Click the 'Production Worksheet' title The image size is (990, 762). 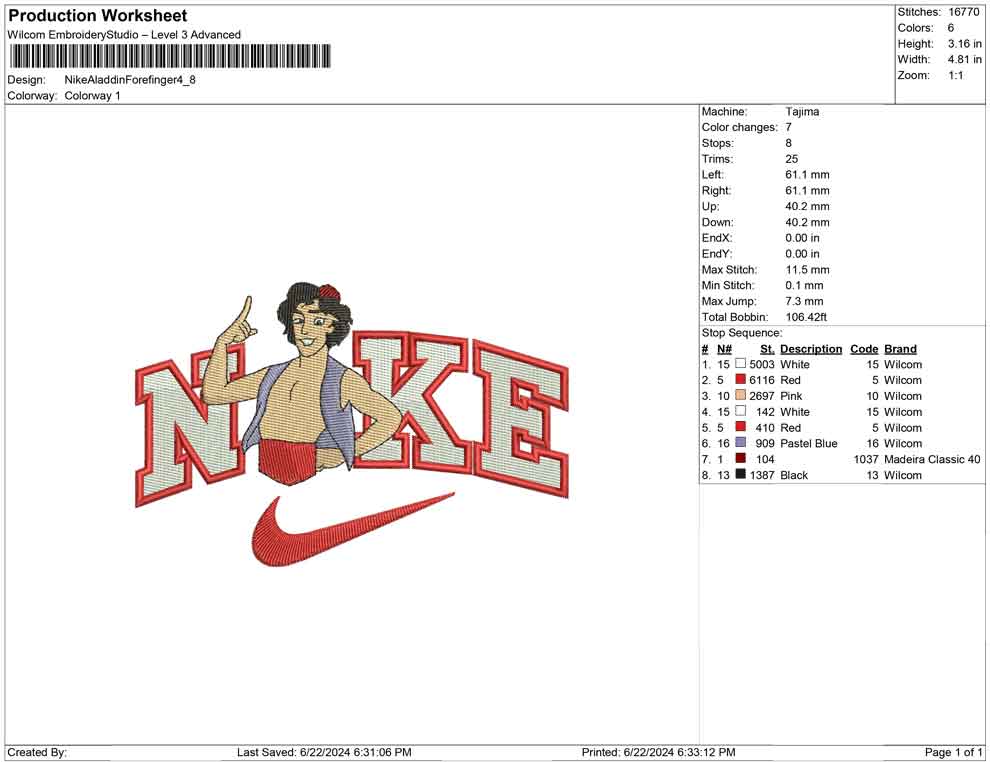(x=98, y=16)
